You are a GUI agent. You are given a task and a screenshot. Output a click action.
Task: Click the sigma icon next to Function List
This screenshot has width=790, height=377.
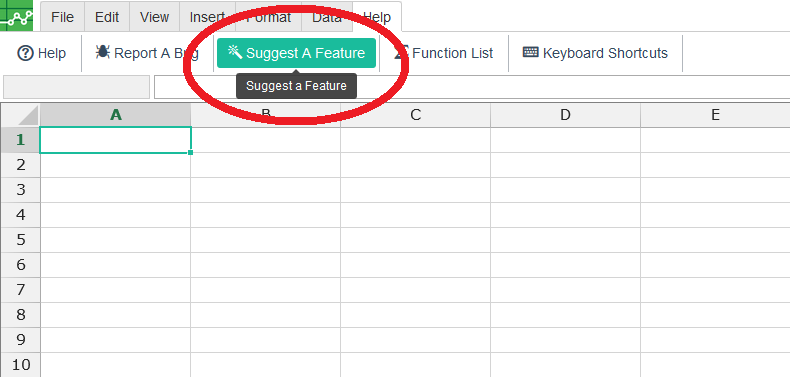pyautogui.click(x=402, y=52)
